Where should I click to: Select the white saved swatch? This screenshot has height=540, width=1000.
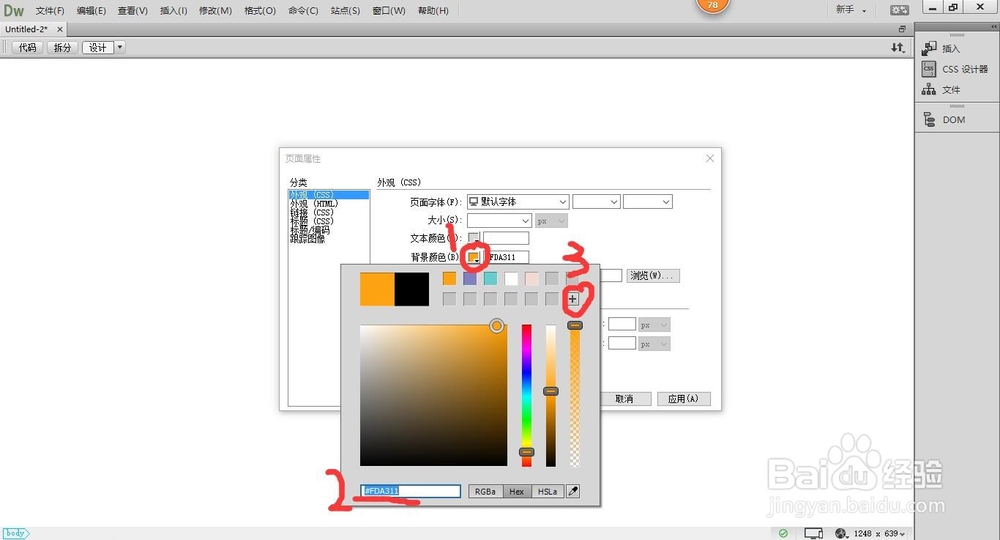511,278
